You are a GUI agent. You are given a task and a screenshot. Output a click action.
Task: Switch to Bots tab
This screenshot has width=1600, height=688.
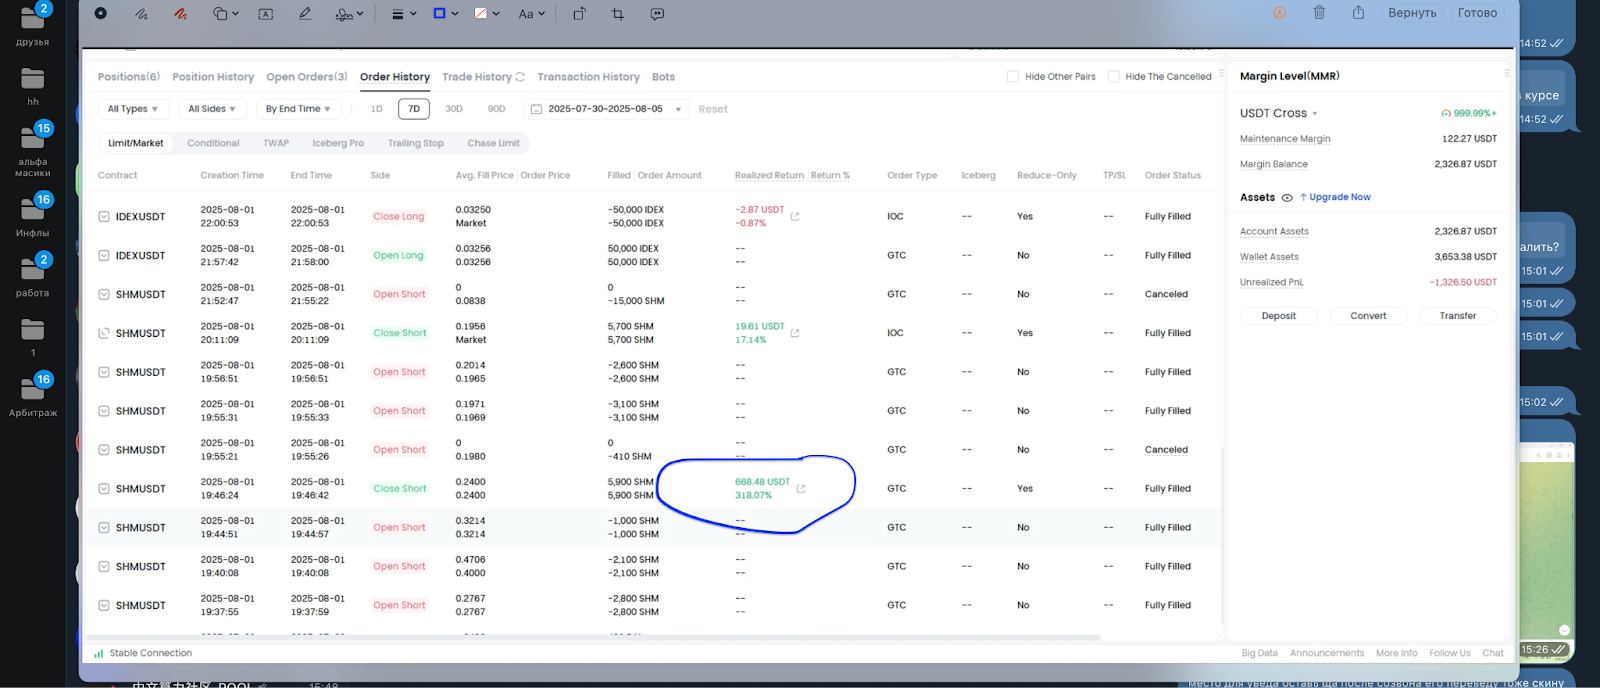[x=663, y=77]
